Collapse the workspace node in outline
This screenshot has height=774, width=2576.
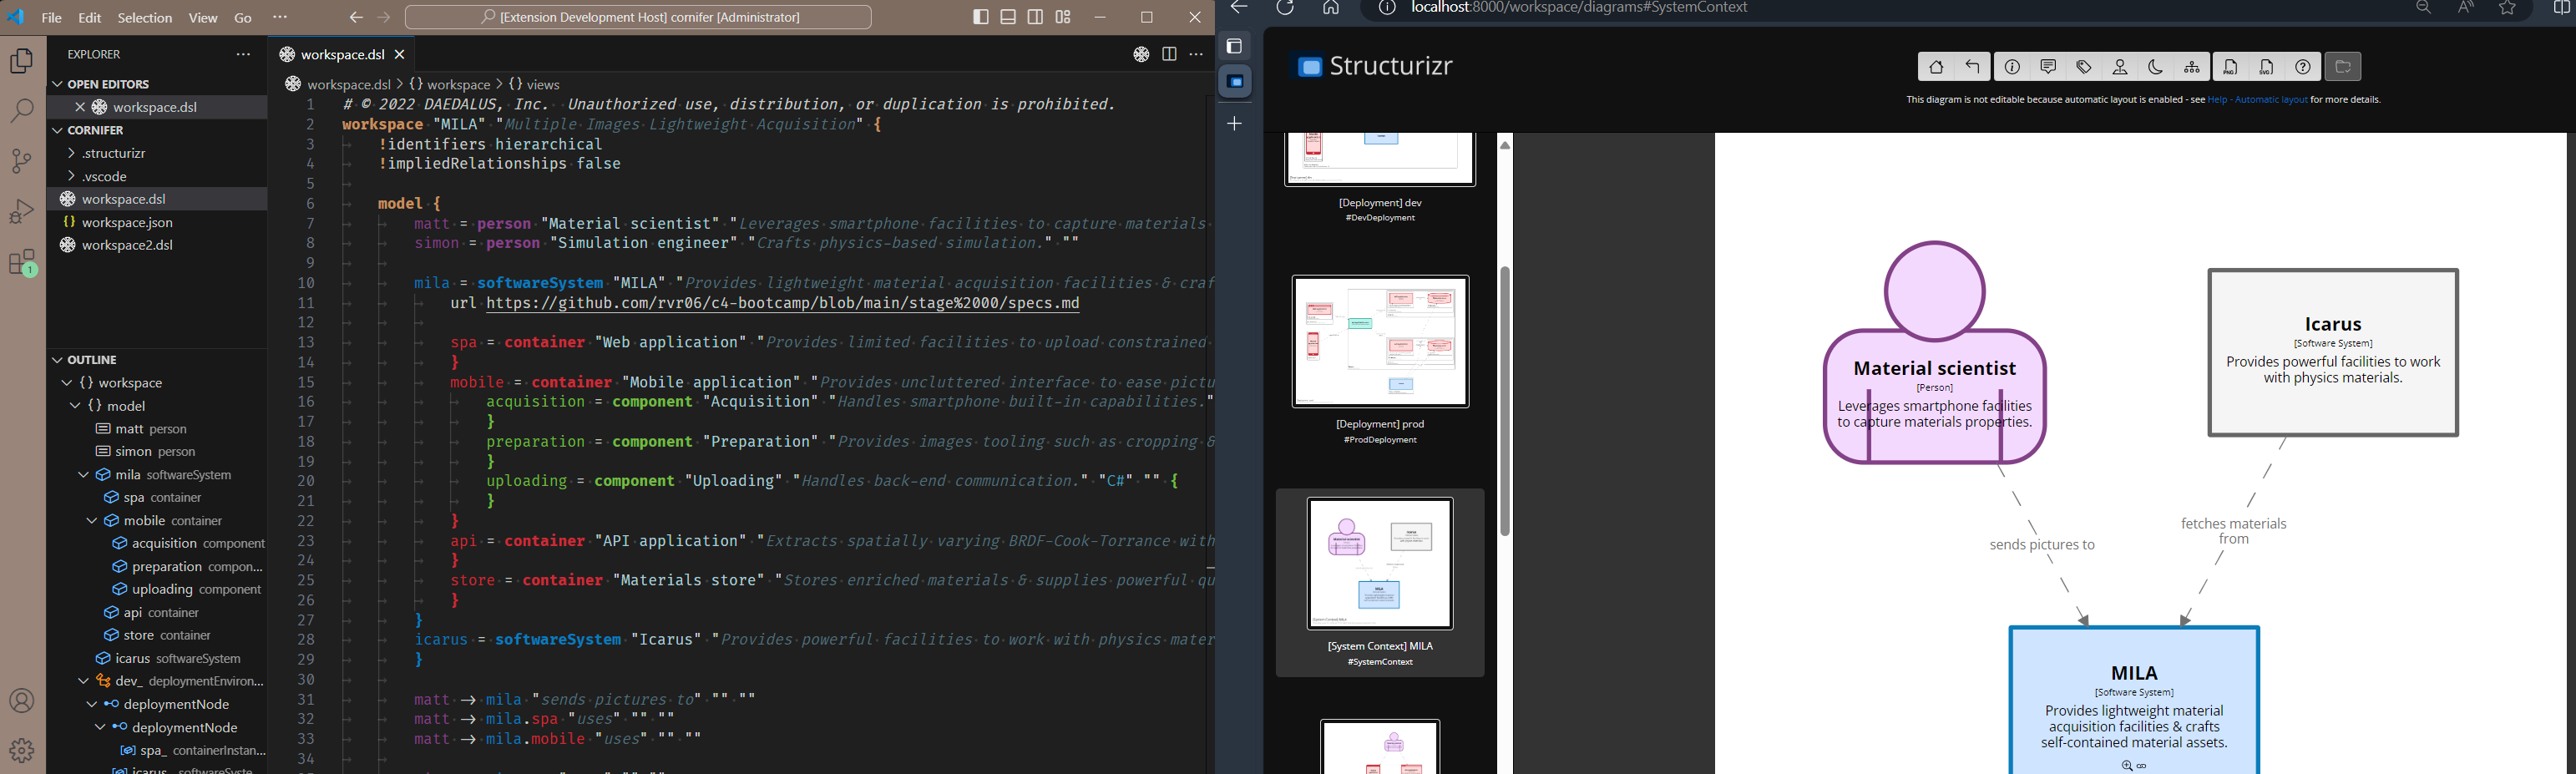tap(67, 383)
